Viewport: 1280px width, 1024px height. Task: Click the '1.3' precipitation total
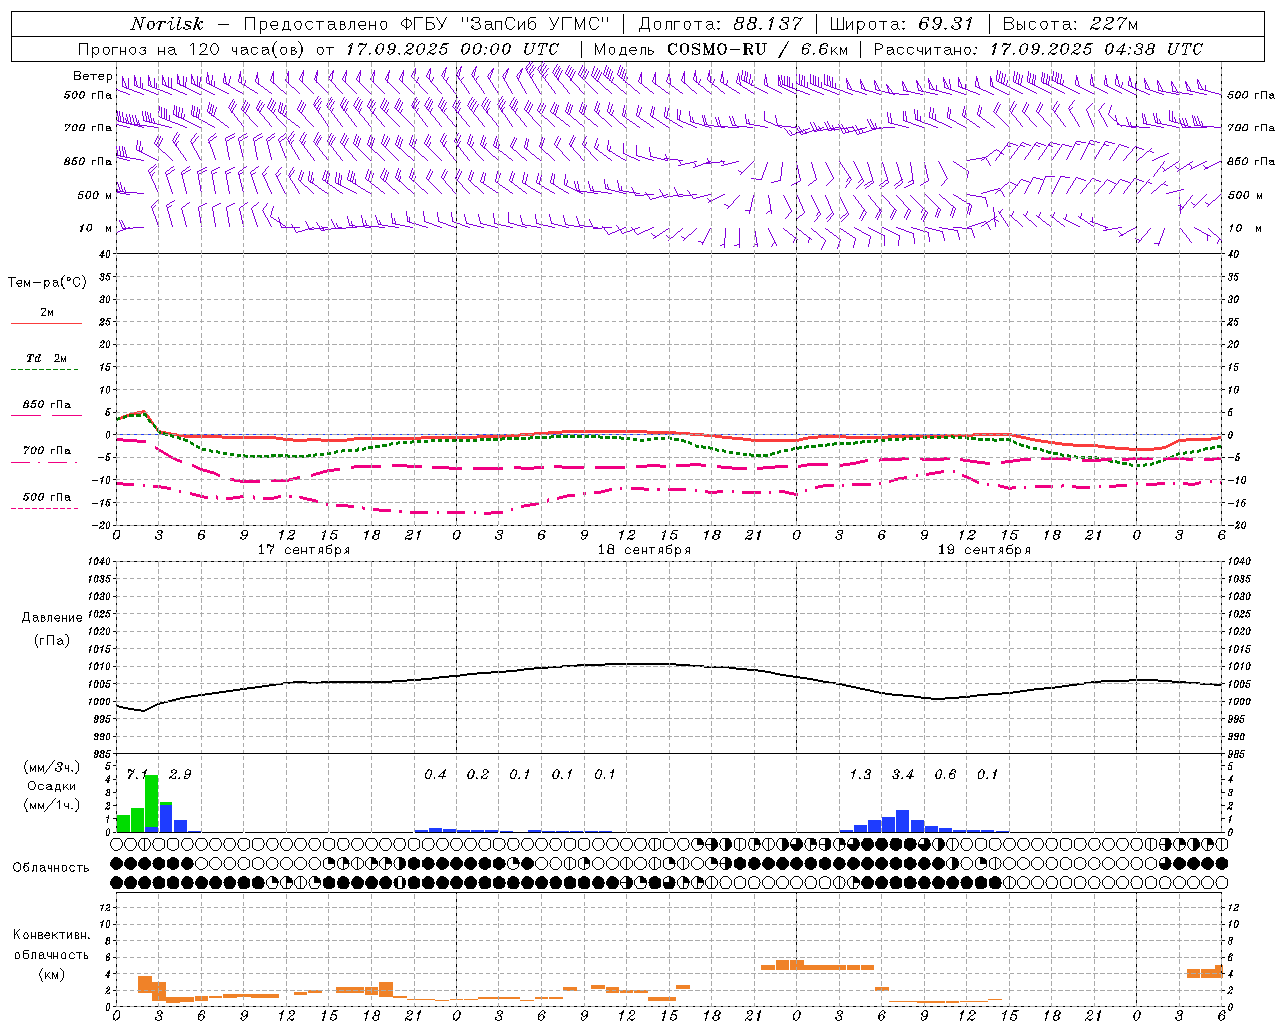pyautogui.click(x=860, y=775)
